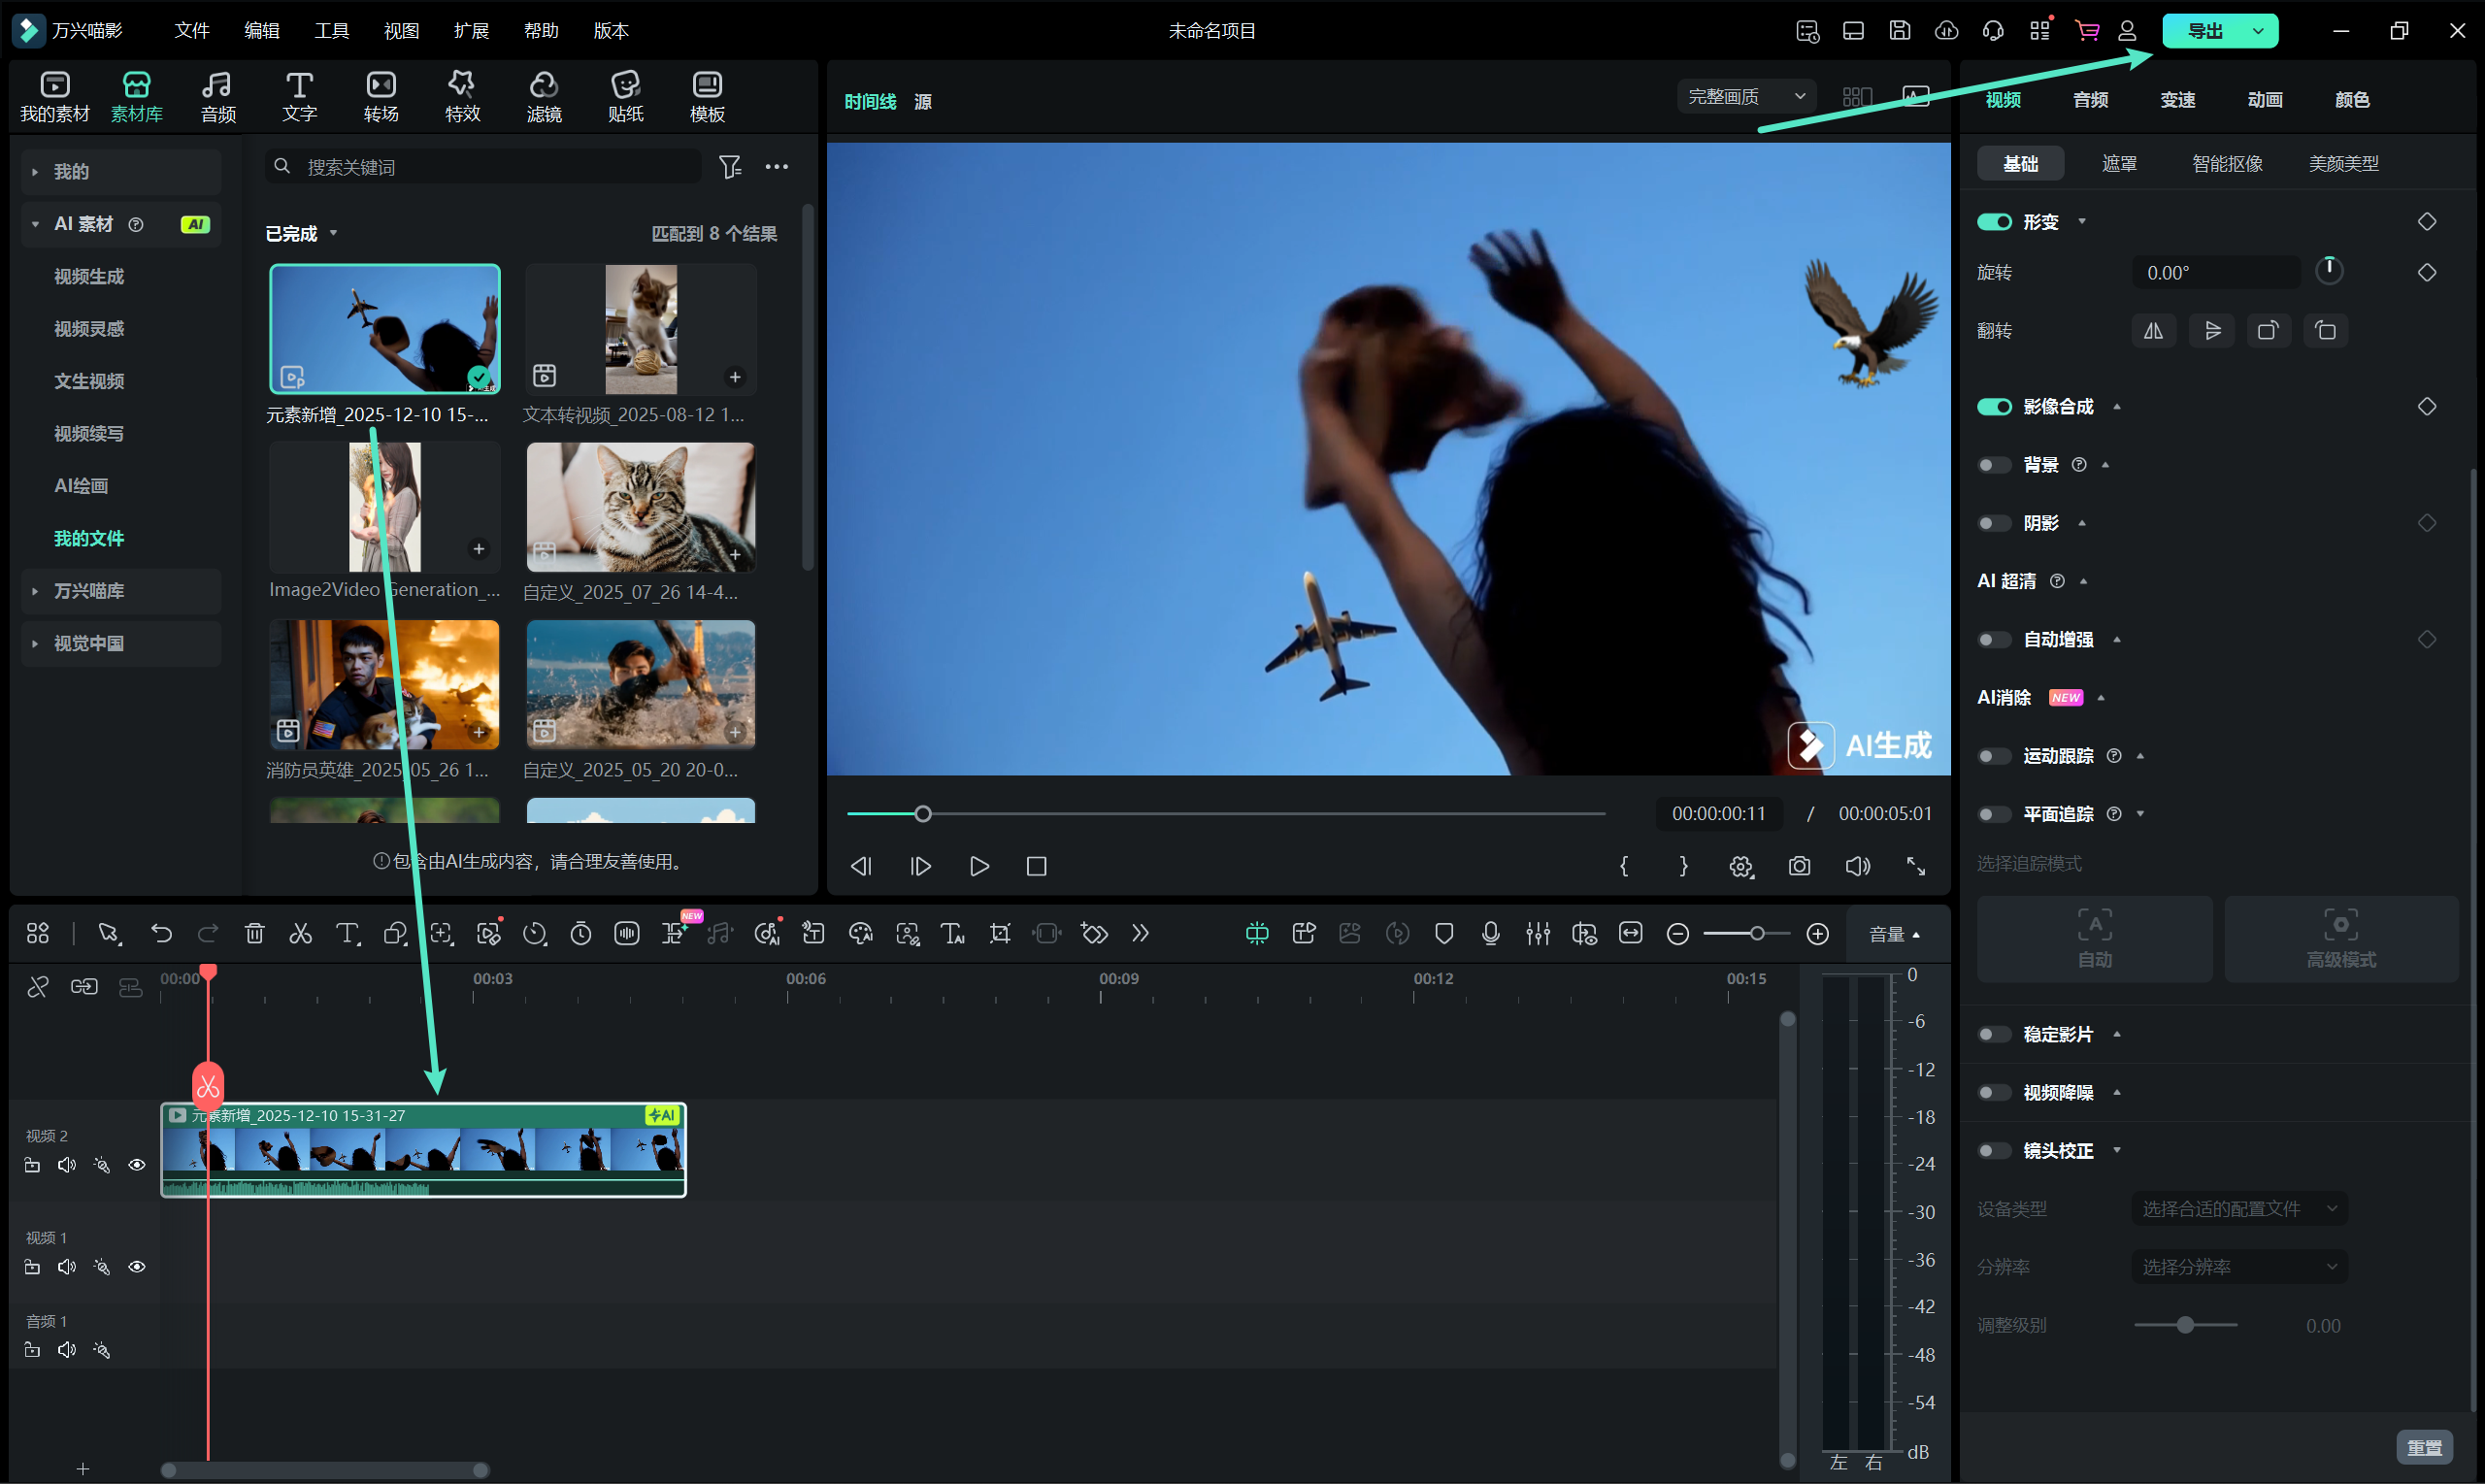Screen dimensions: 2485x1484
Task: Hide the 视频 2 track with the eye icon
Action: click(137, 1165)
